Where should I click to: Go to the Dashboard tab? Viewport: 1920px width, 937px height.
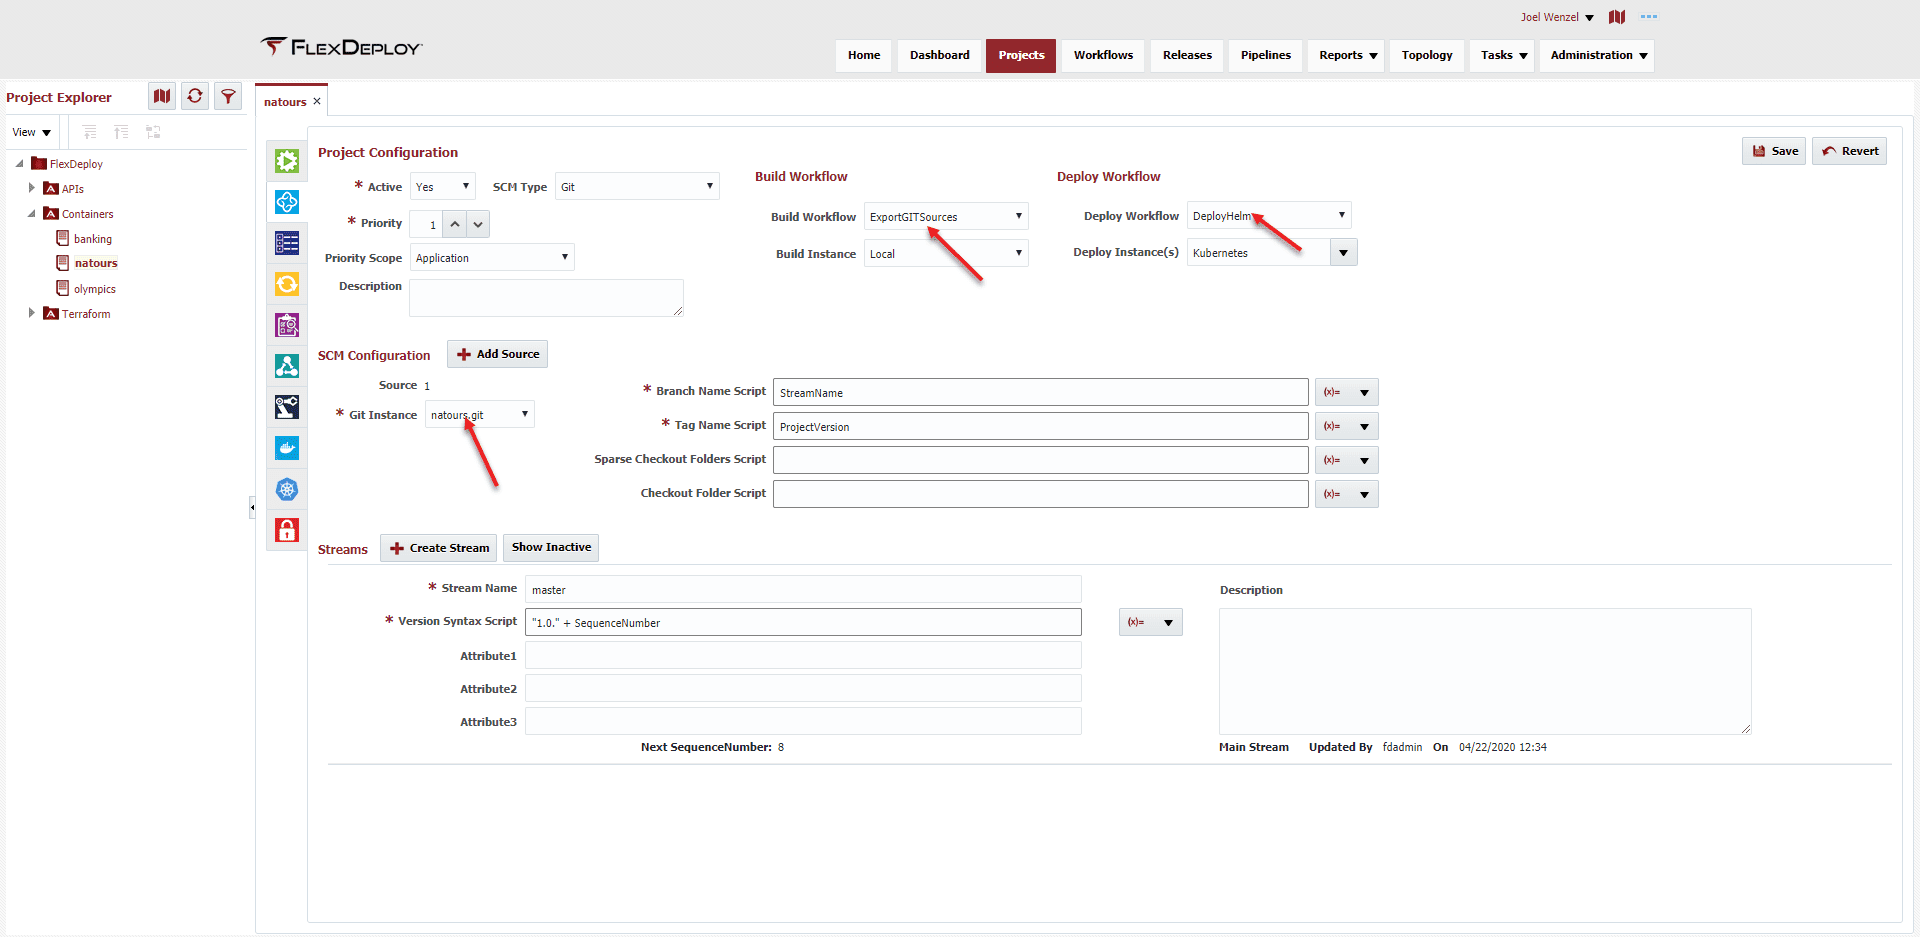click(940, 55)
